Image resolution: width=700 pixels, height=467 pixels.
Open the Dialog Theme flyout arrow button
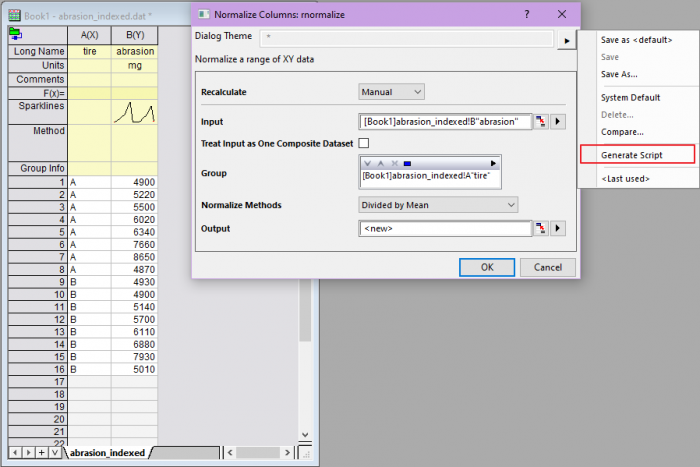point(567,40)
